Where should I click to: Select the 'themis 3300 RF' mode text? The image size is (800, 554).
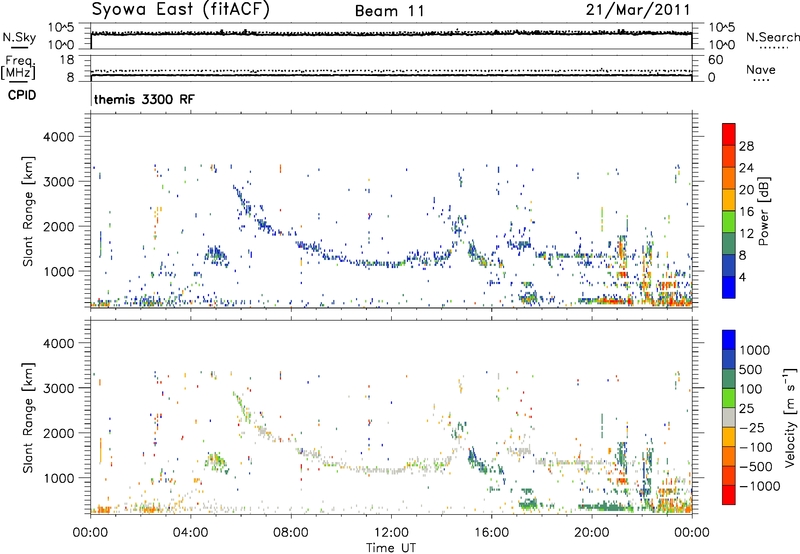(144, 99)
